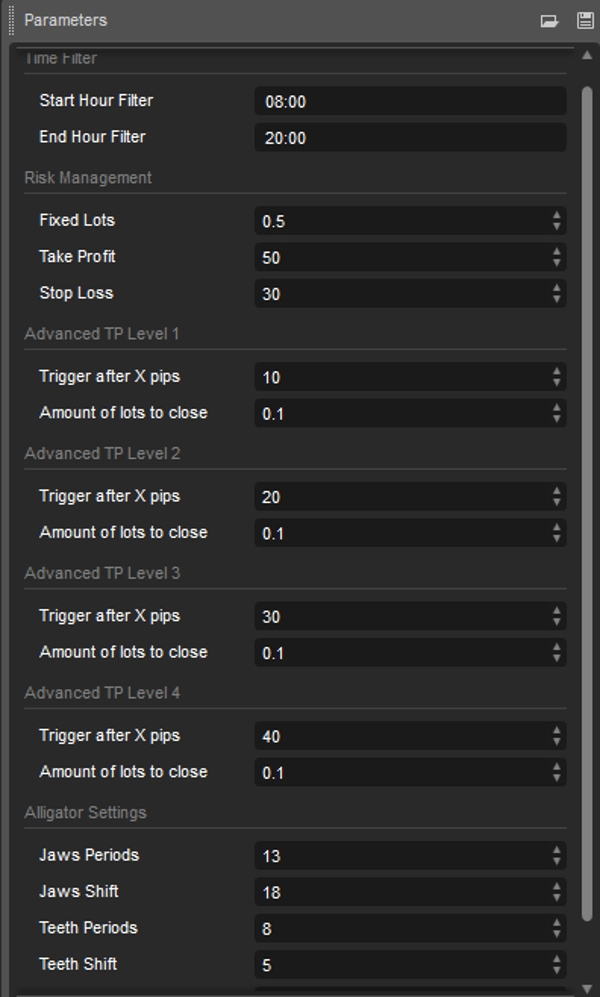Click the scroll down arrow
The width and height of the screenshot is (600, 997).
point(587,988)
